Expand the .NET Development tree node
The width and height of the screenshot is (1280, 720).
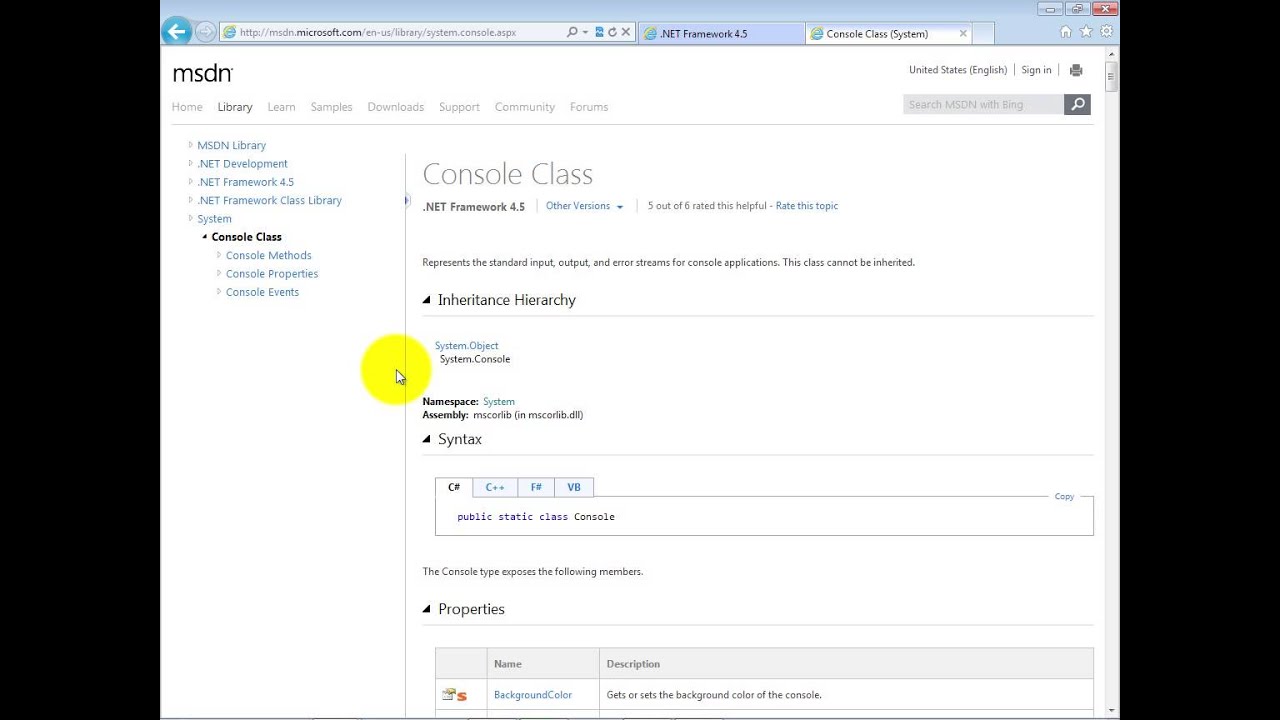190,163
